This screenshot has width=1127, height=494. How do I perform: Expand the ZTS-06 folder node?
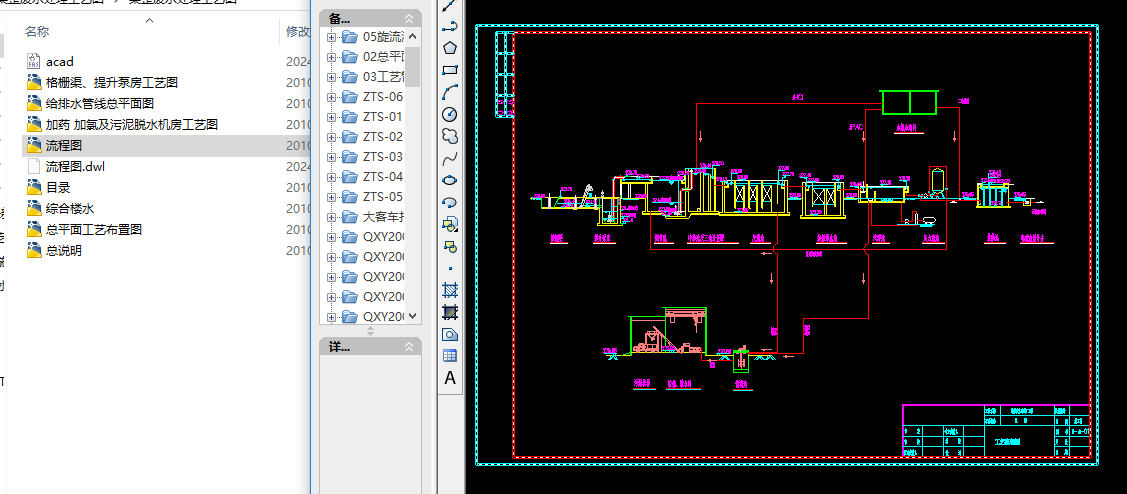tap(331, 97)
